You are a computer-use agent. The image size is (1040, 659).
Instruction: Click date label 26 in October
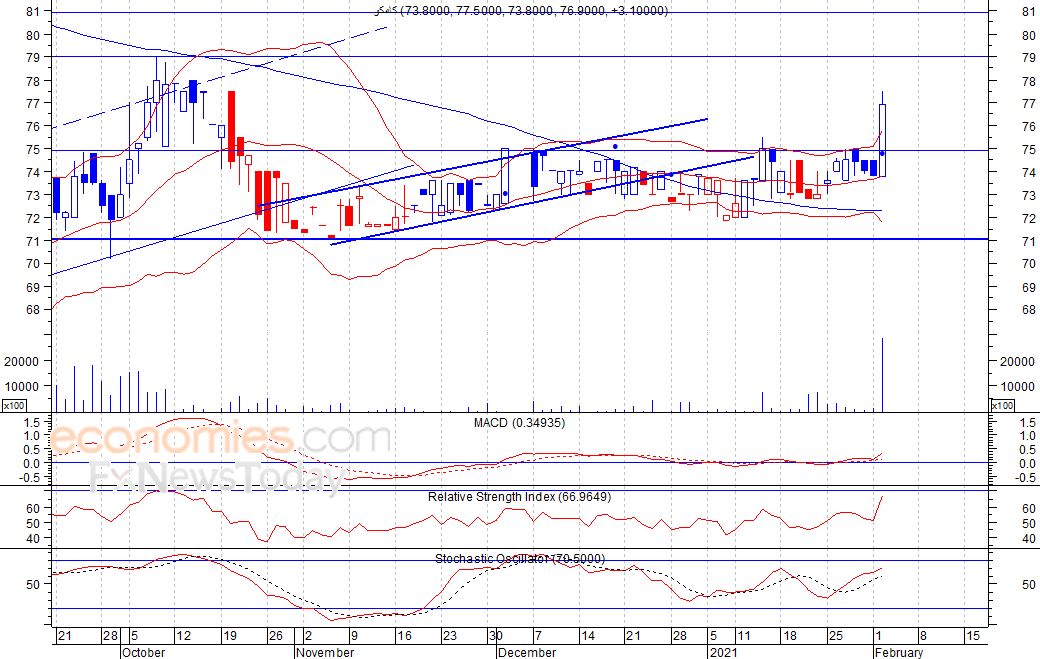coord(275,636)
